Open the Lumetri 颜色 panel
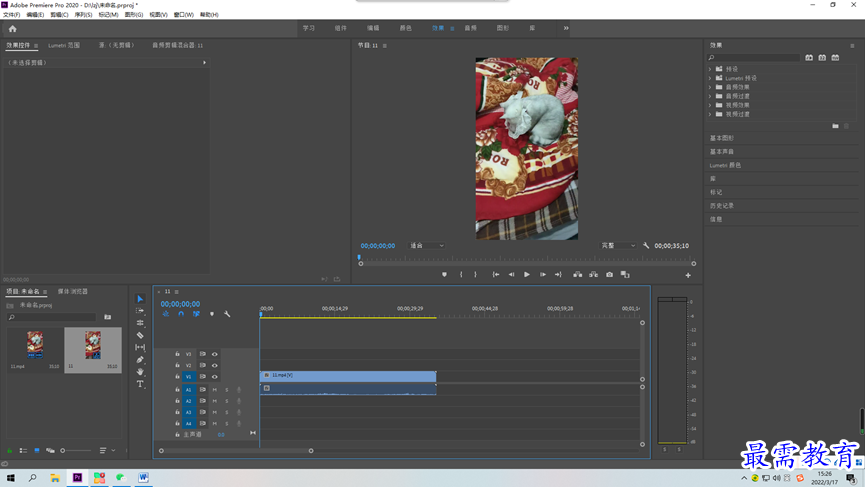This screenshot has width=865, height=487. pyautogui.click(x=725, y=165)
